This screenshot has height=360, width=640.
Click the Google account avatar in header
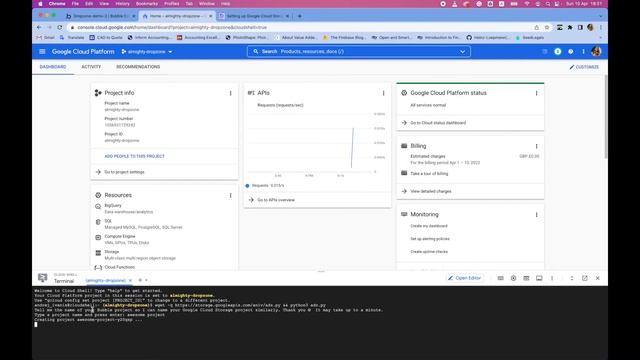pyautogui.click(x=596, y=51)
